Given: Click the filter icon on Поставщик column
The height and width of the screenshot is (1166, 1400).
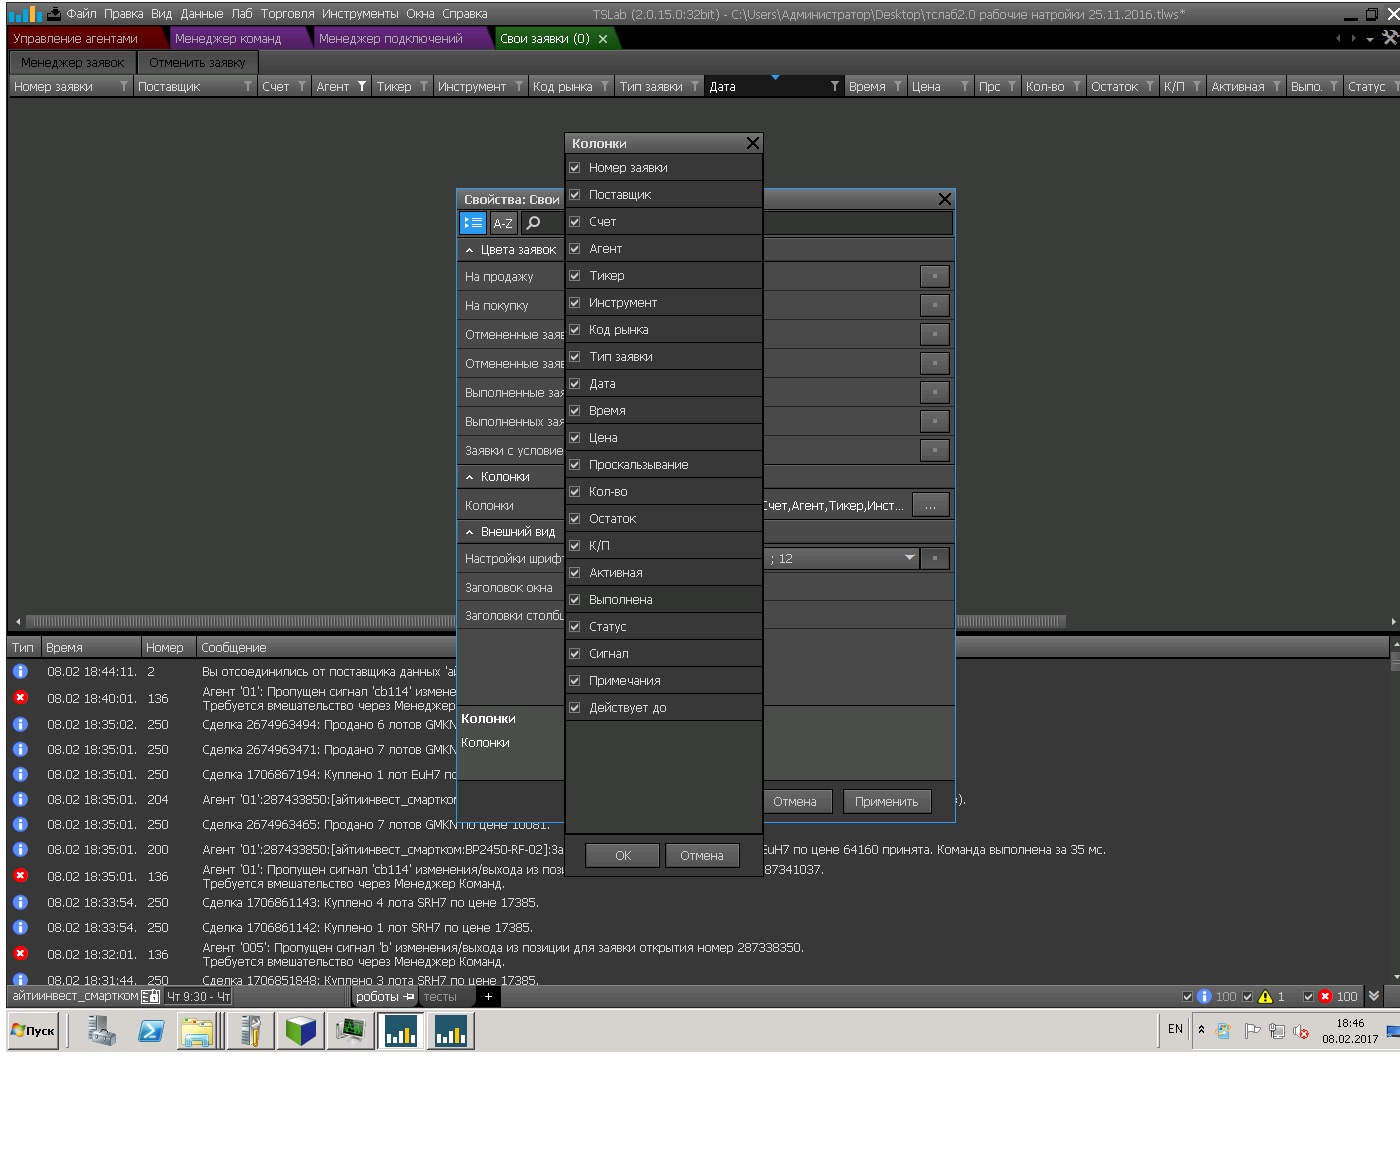Looking at the screenshot, I should tap(248, 87).
